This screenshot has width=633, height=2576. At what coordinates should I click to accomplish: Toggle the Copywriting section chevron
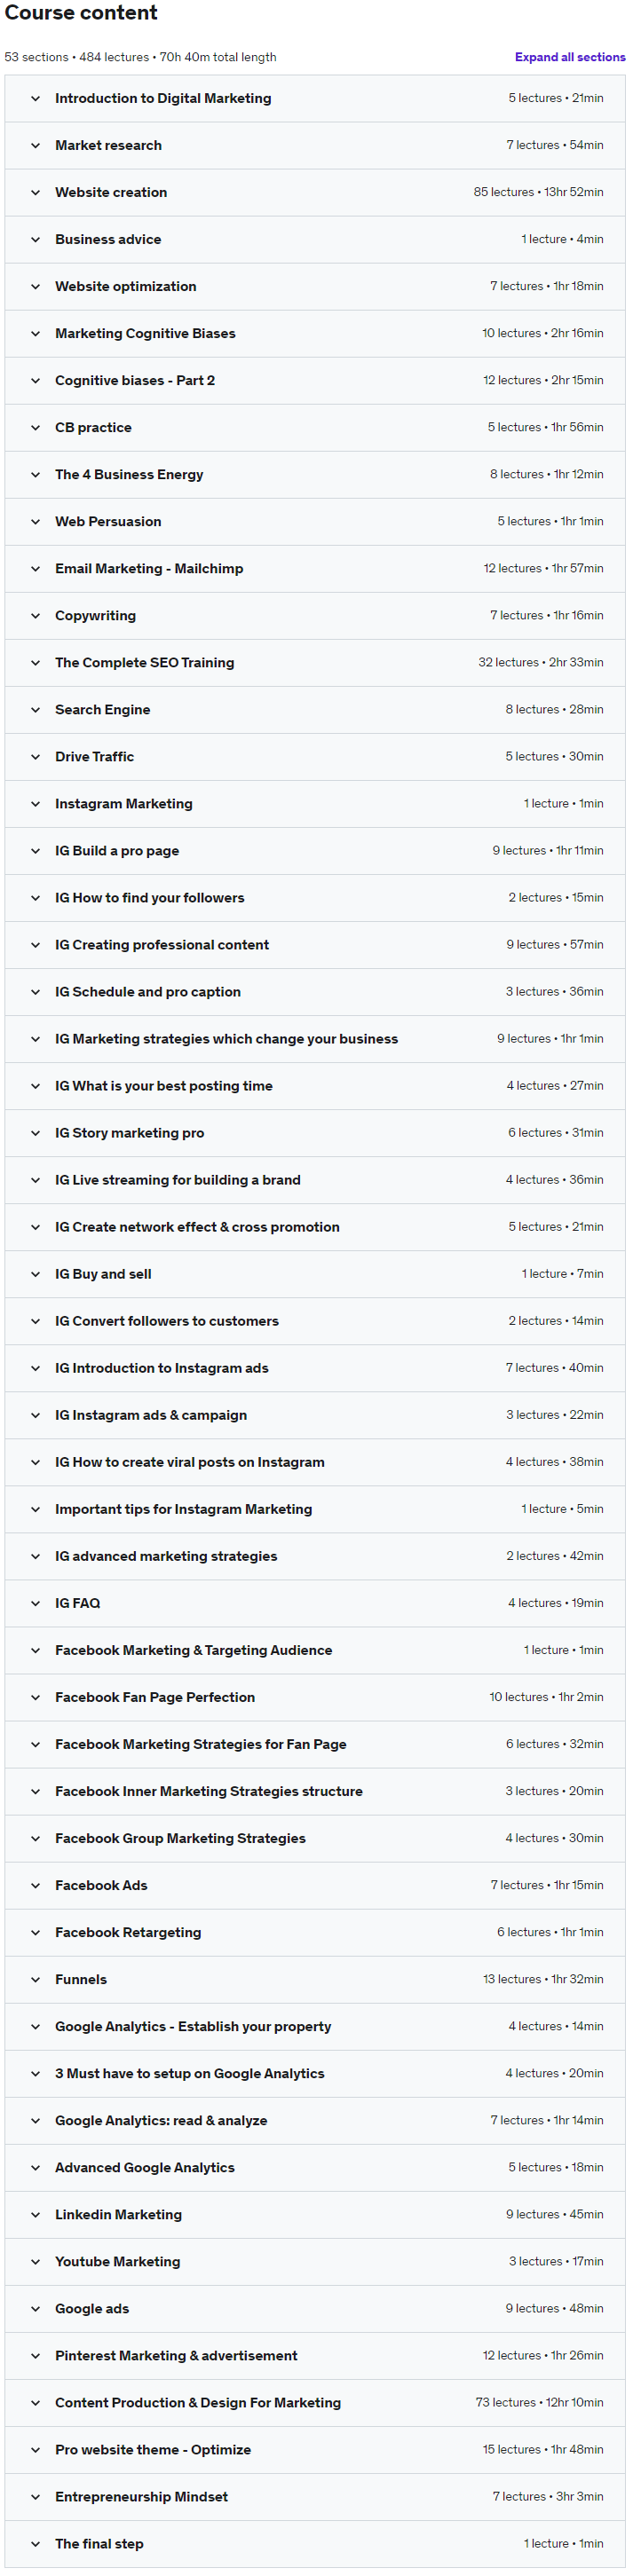pyautogui.click(x=35, y=615)
